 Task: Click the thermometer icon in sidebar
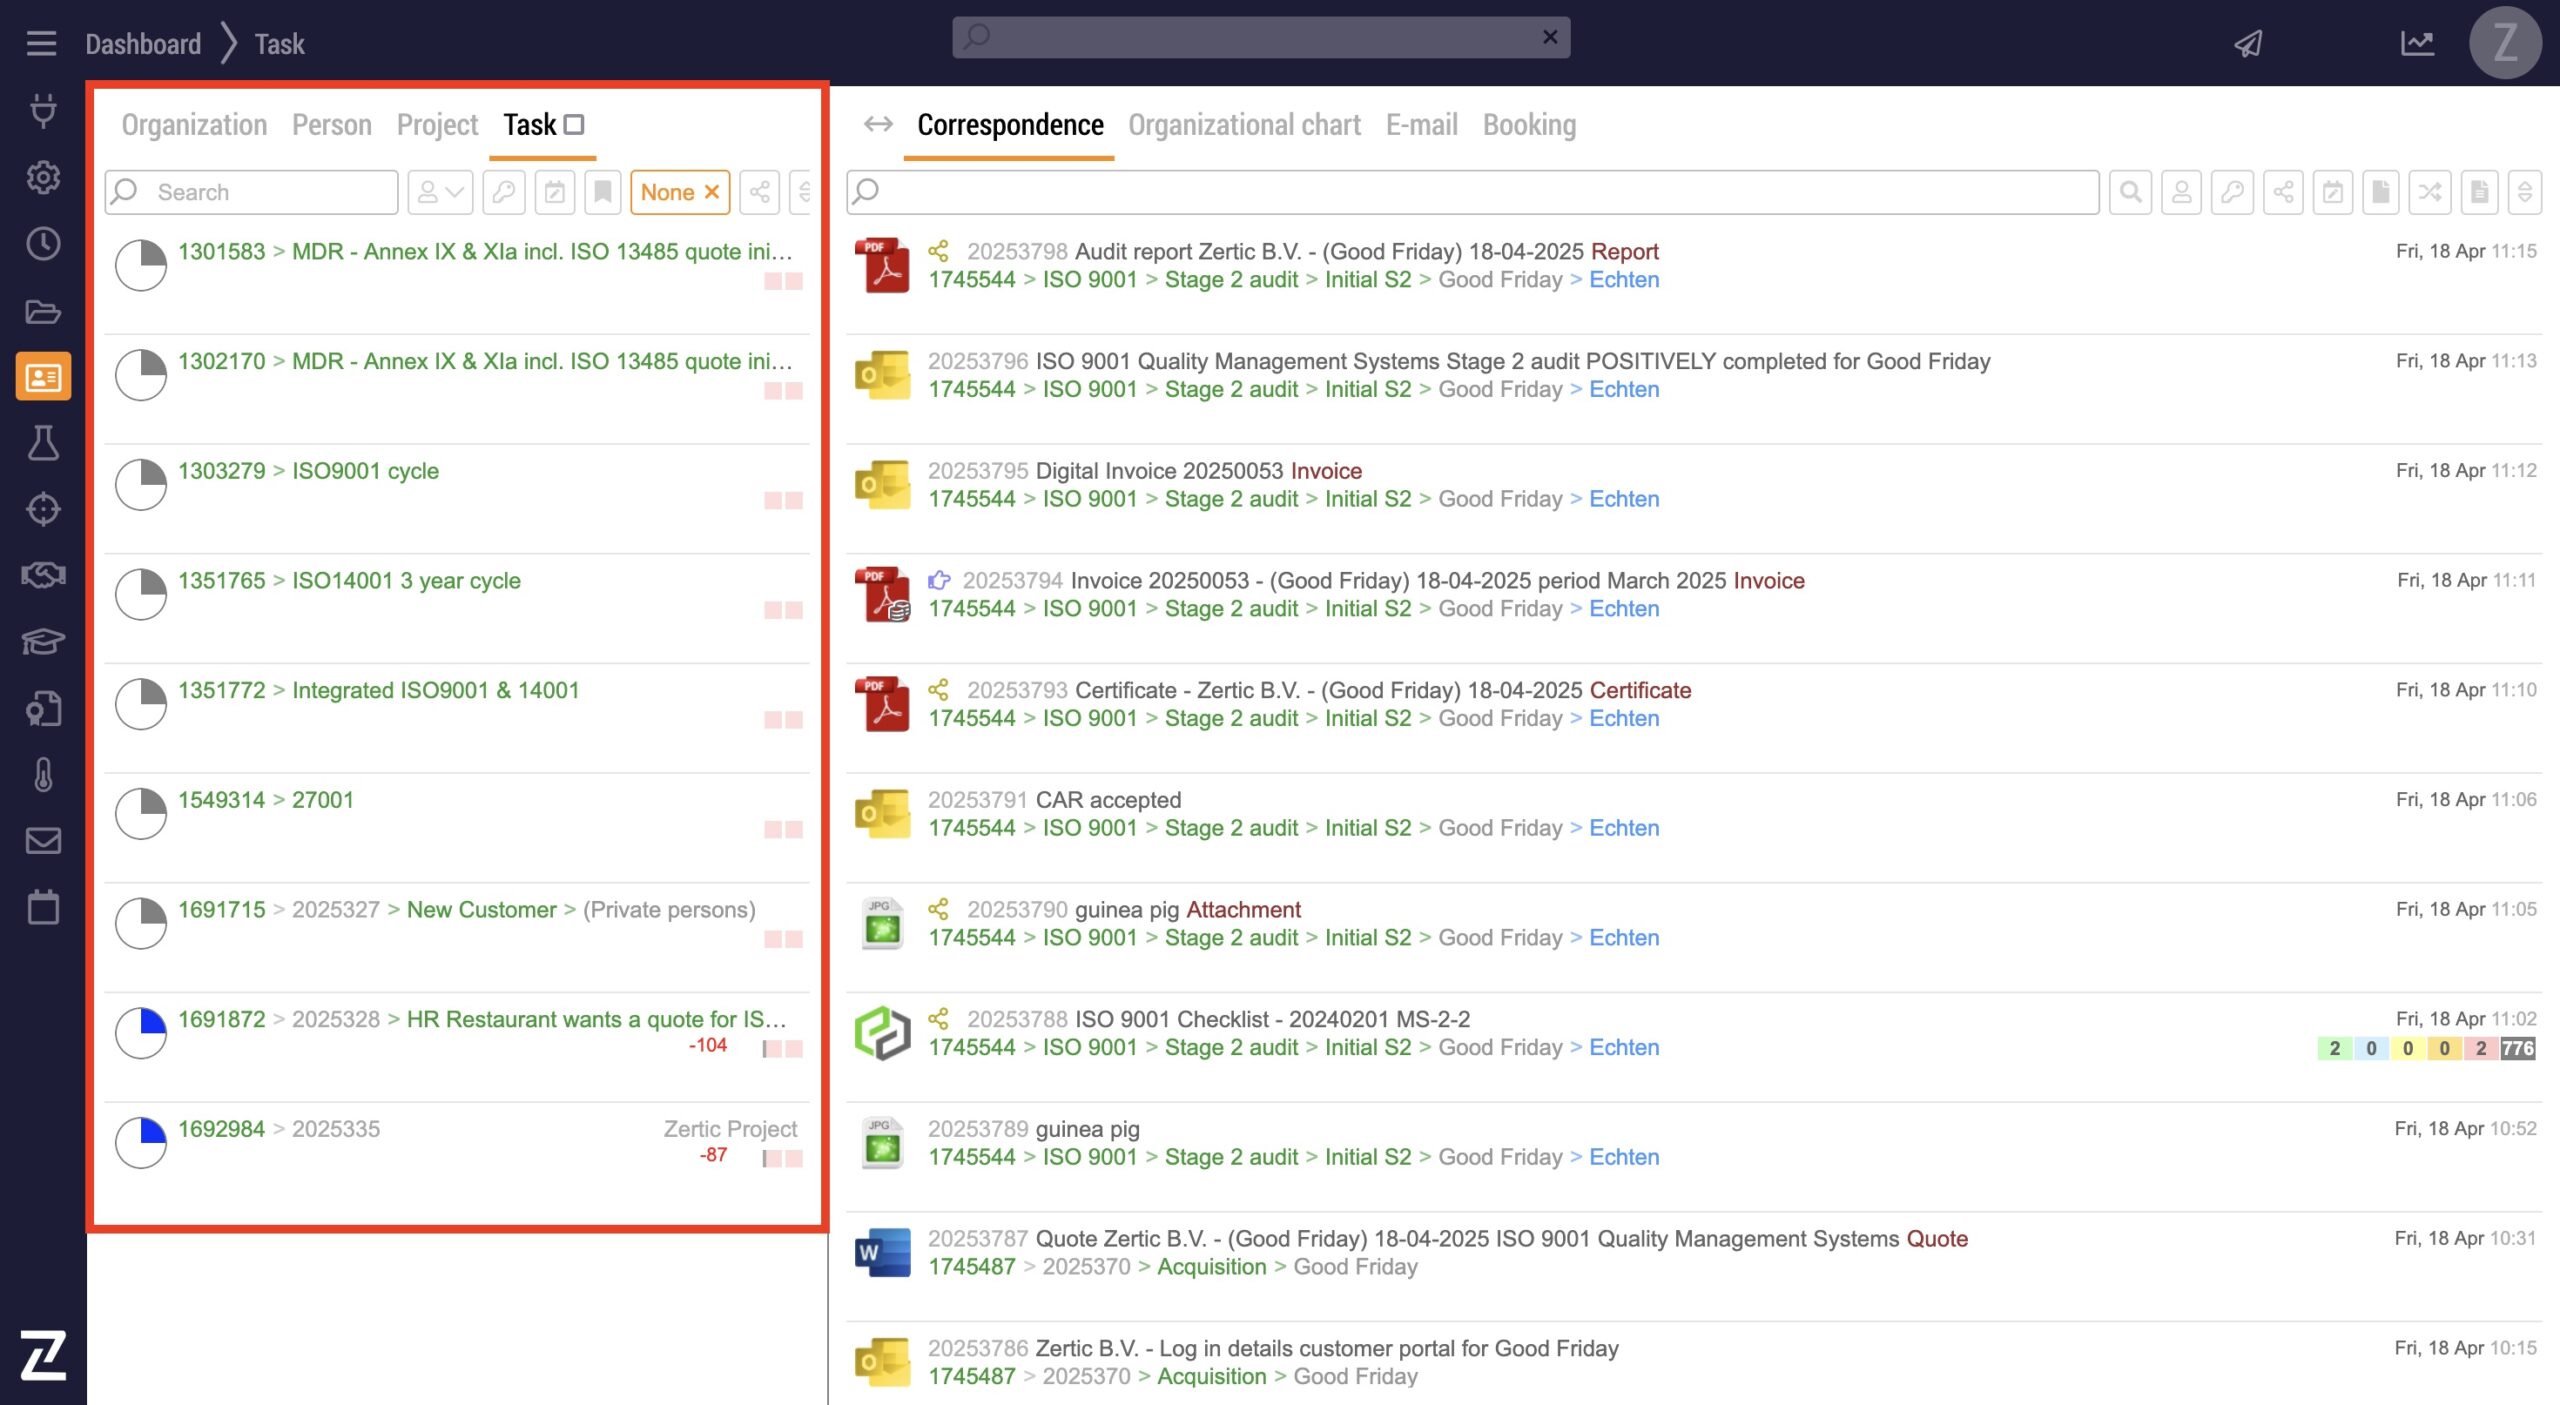tap(43, 775)
